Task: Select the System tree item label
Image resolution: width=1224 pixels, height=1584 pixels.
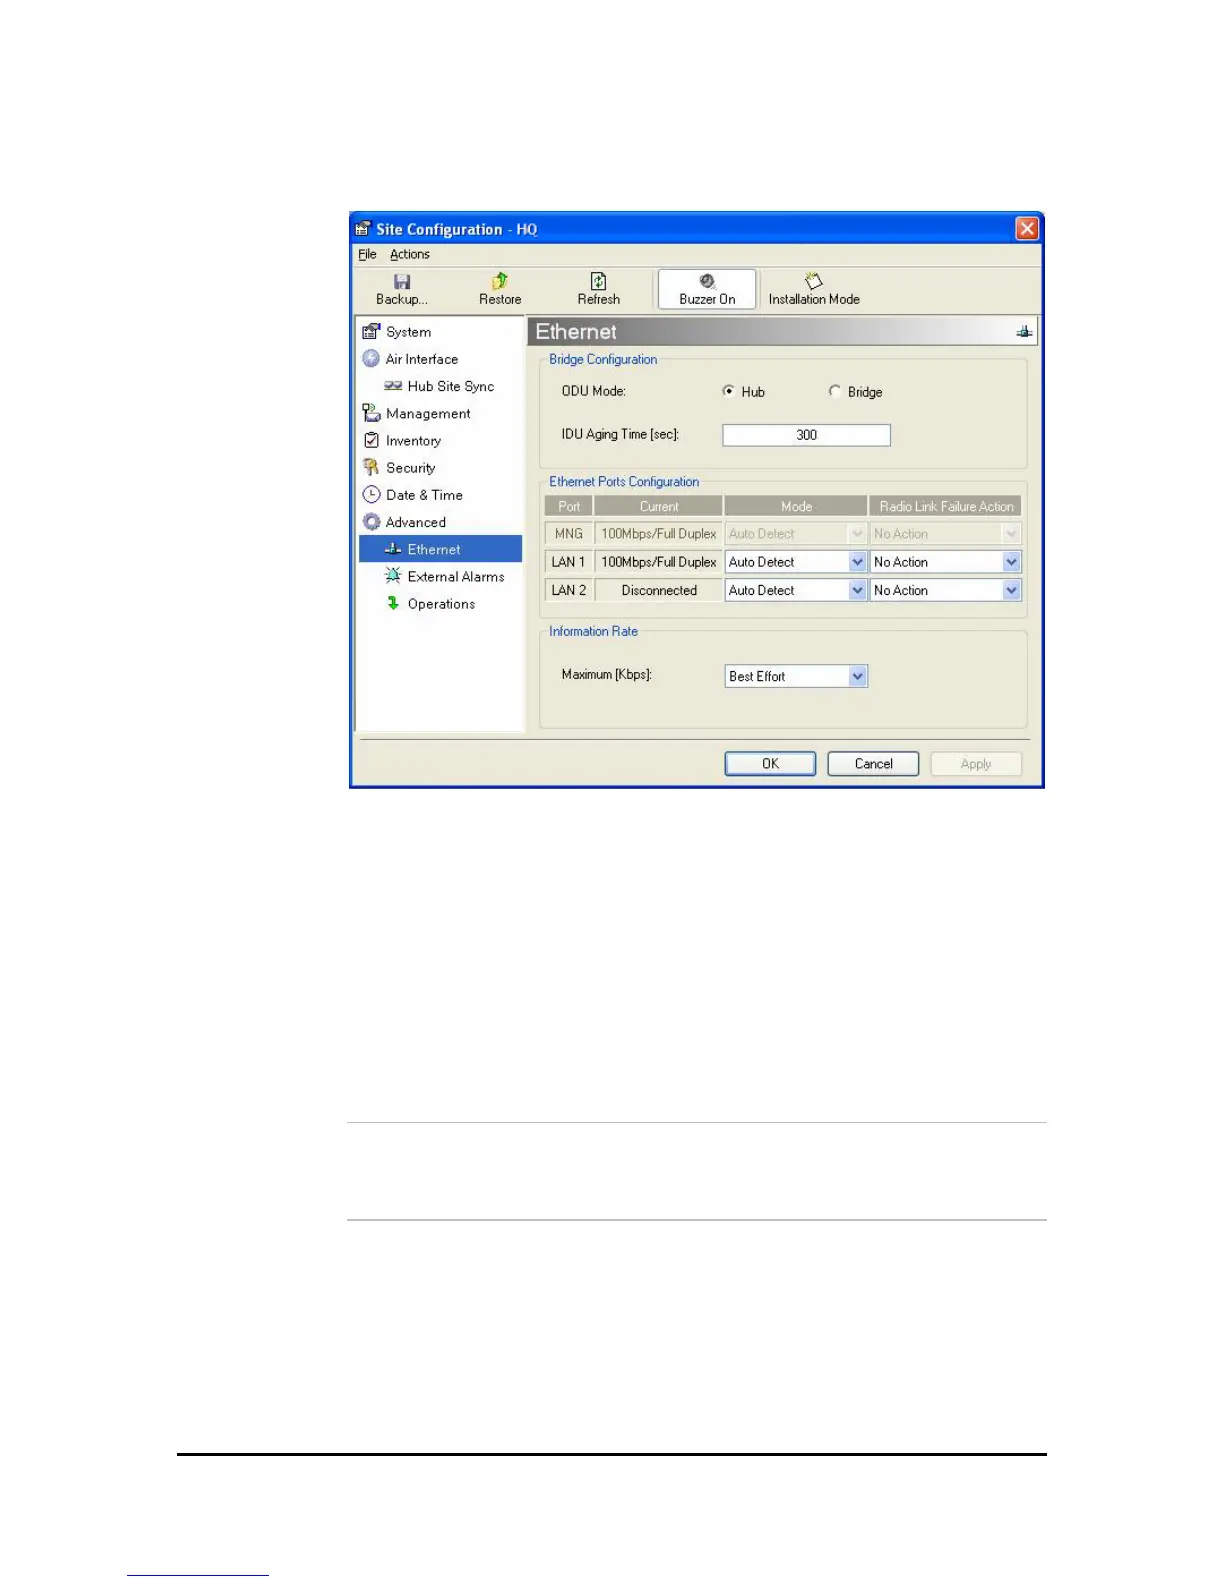Action: point(408,332)
